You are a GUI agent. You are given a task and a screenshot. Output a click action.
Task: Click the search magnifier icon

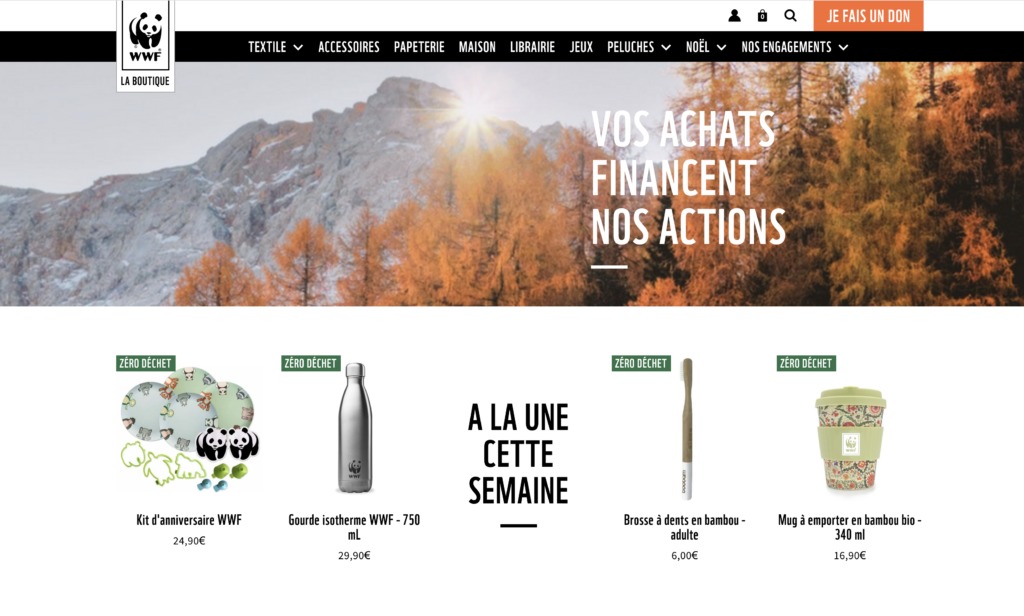click(x=790, y=16)
